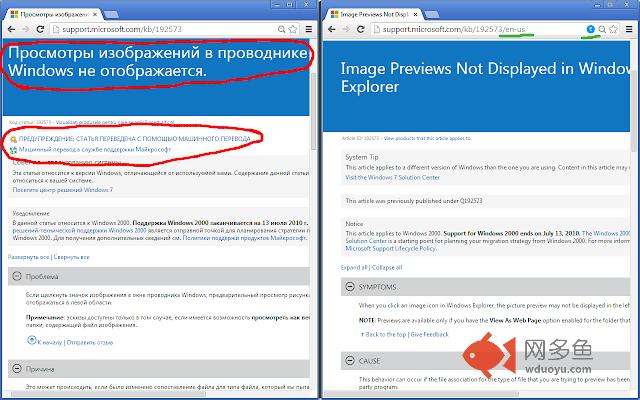The width and height of the screenshot is (640, 400).
Task: Open 'Посетите центр решений Windows 7' link
Action: pos(62,190)
